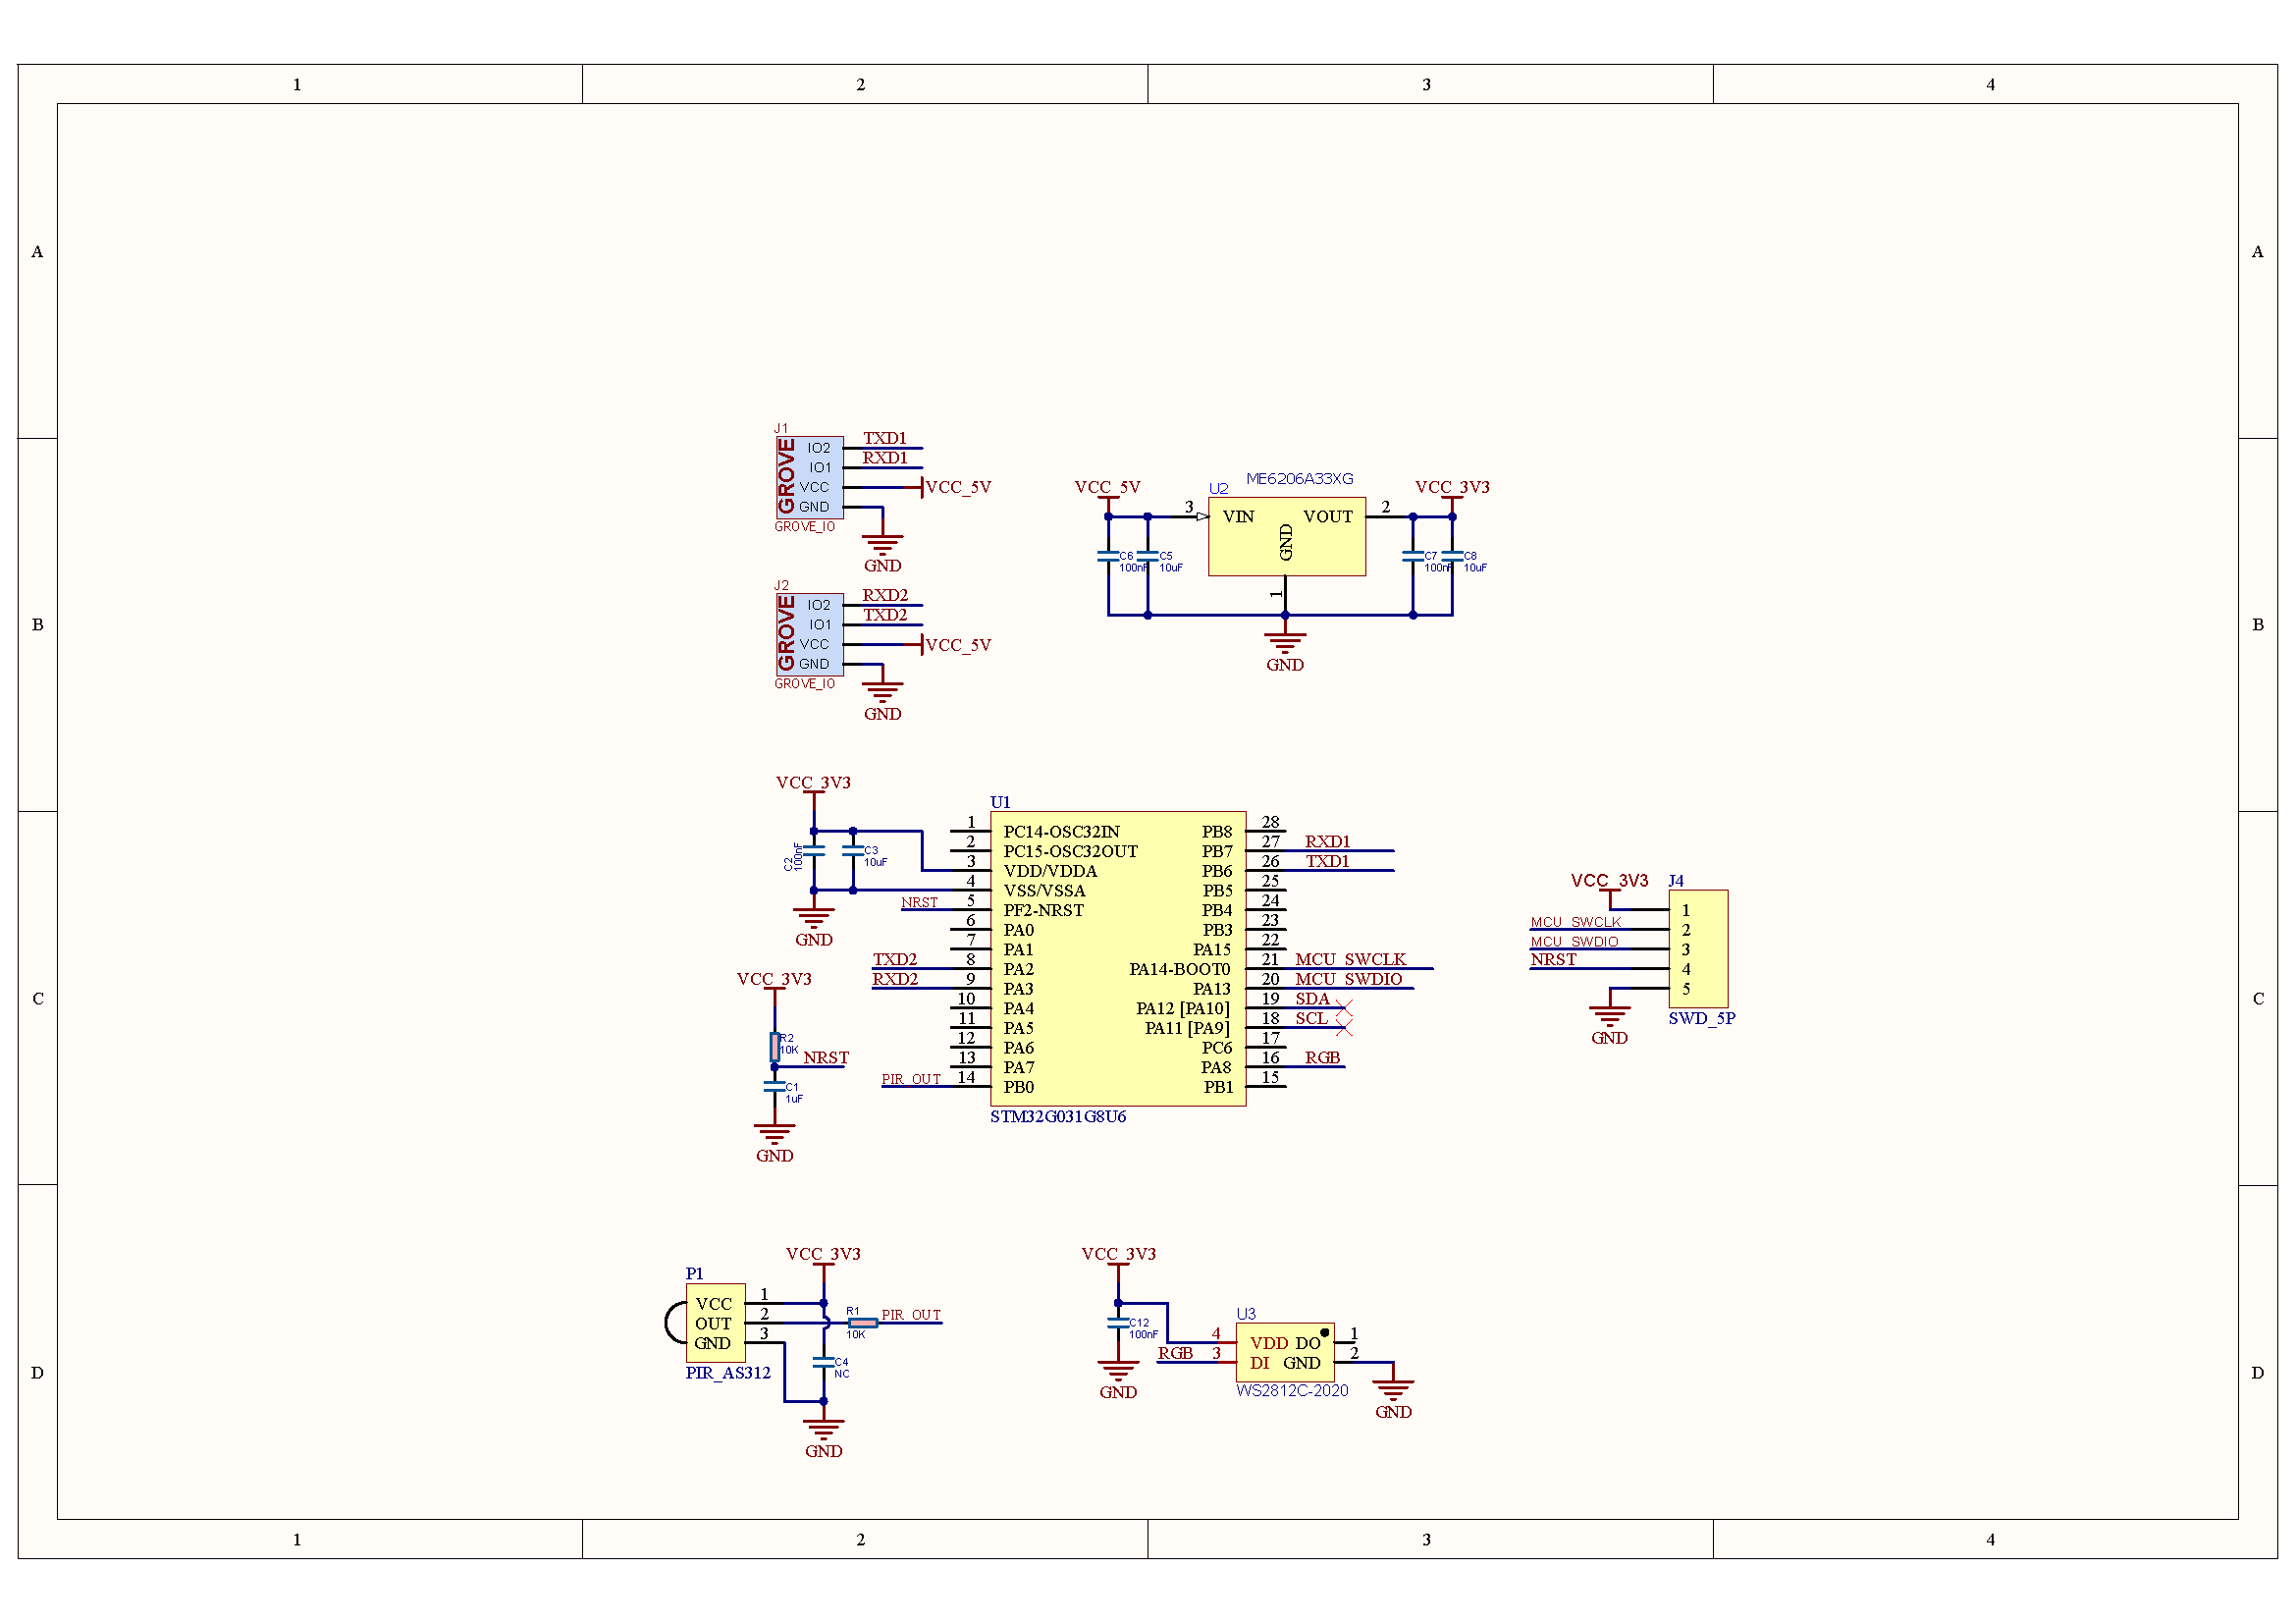Select resistor R2 10K on NRST

(x=775, y=1046)
